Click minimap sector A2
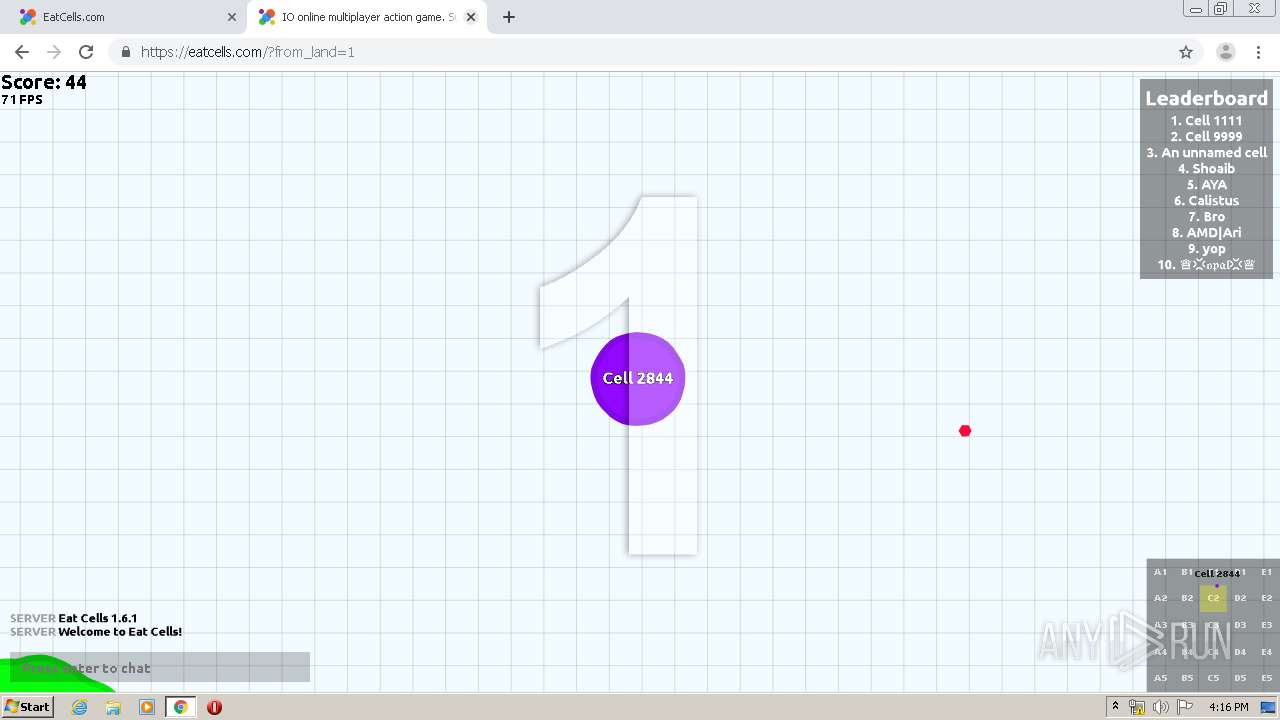This screenshot has width=1280, height=720. coord(1160,598)
